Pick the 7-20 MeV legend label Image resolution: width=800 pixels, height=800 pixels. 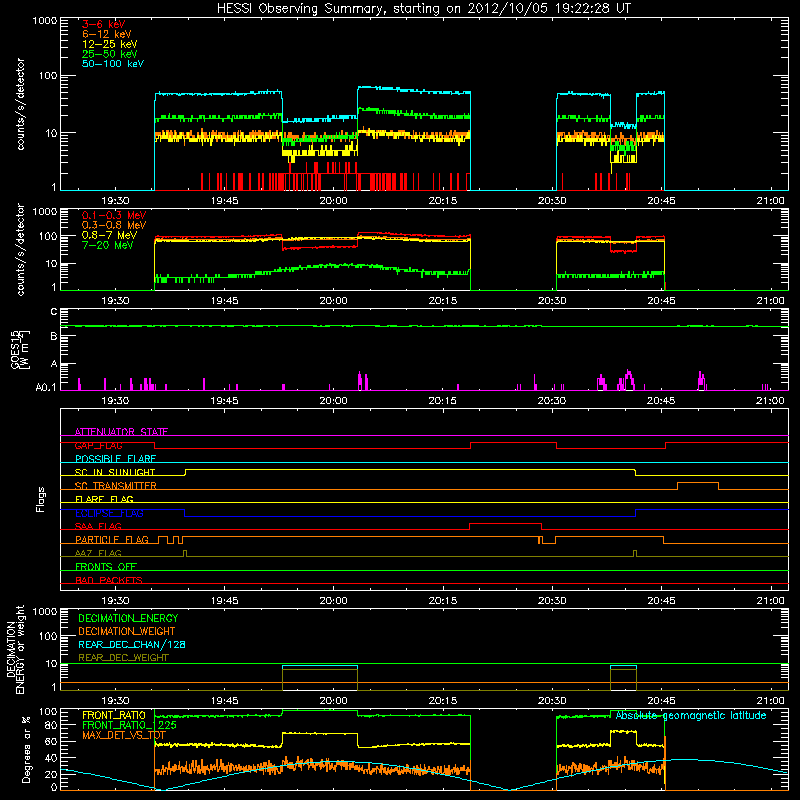coord(108,245)
